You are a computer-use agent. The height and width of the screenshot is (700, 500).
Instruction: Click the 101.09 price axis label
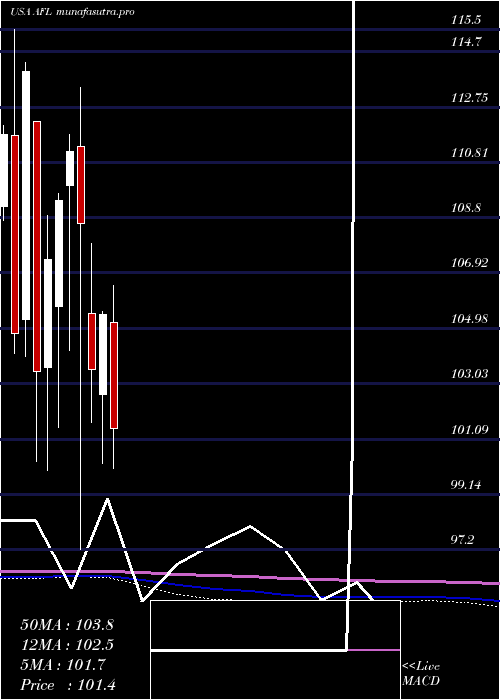470,430
